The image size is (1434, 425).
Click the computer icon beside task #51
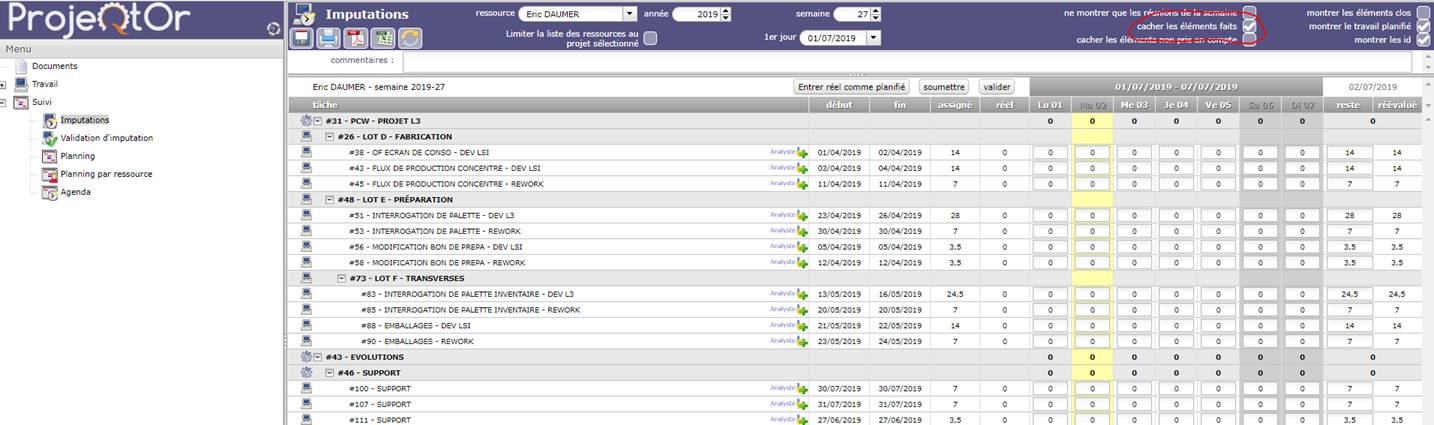[306, 215]
